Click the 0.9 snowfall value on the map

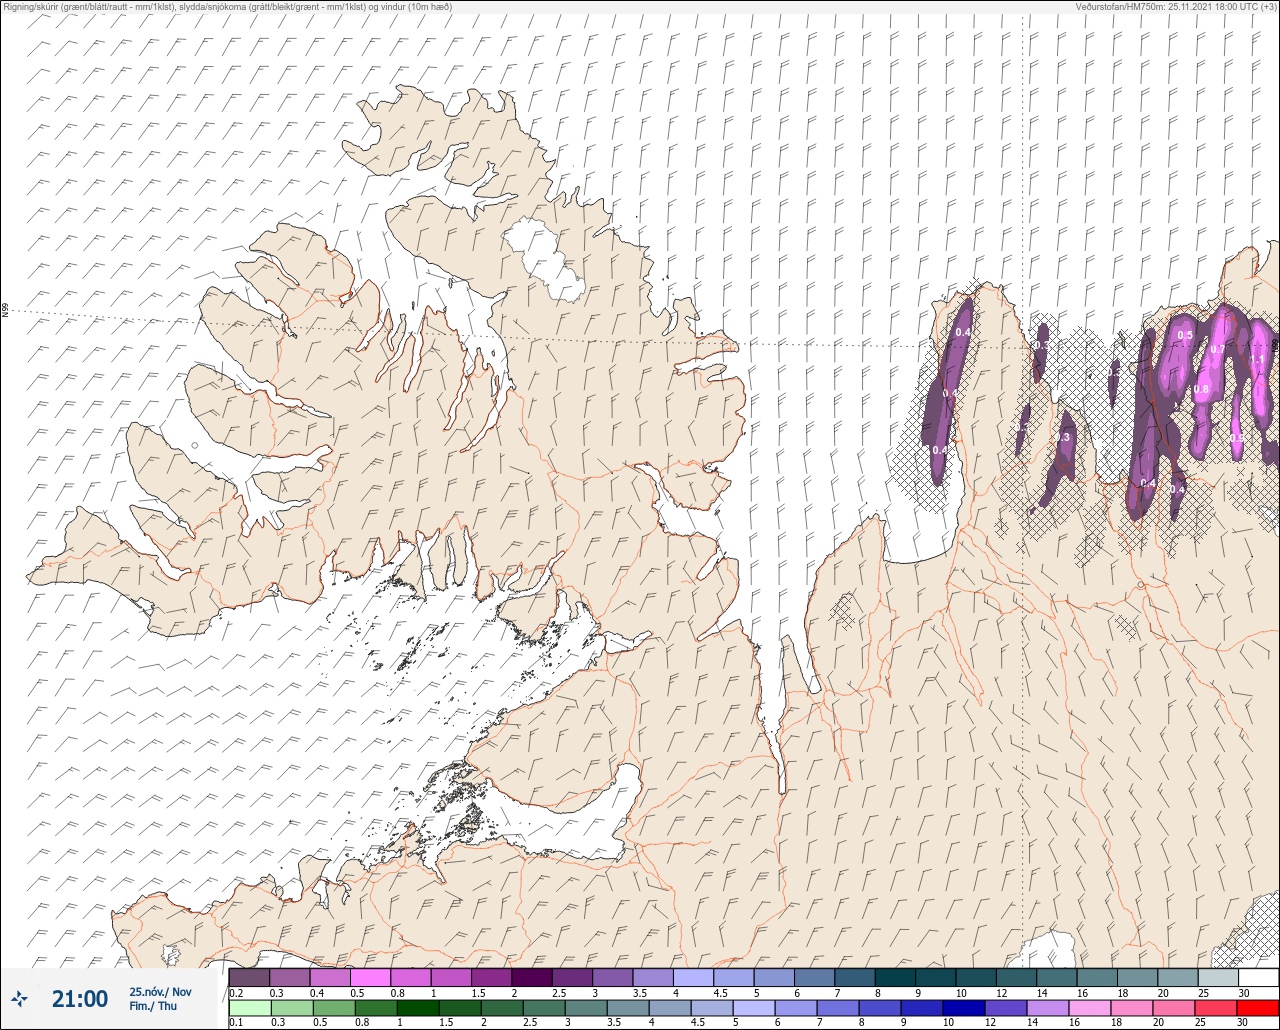1237,438
